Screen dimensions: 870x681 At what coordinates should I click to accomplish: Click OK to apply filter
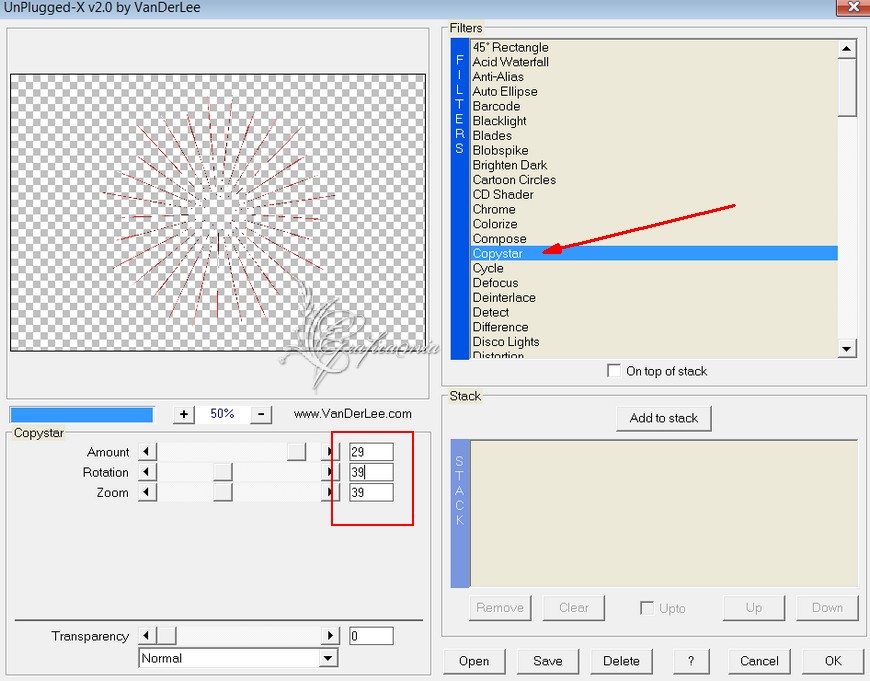point(833,661)
